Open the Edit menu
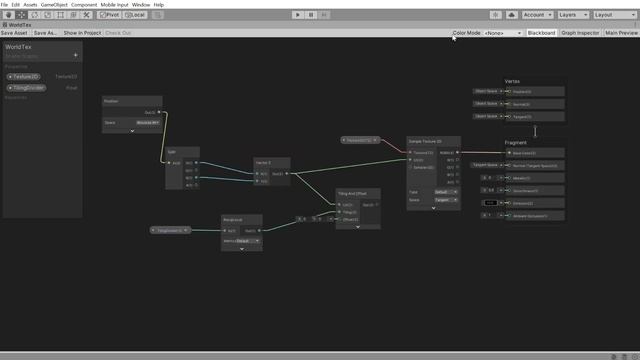This screenshot has height=360, width=640. point(16,5)
